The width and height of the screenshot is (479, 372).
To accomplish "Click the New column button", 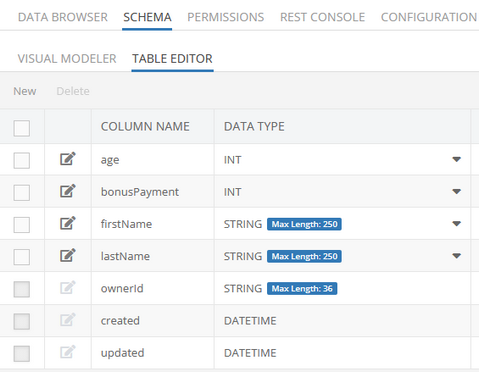I will pyautogui.click(x=25, y=91).
